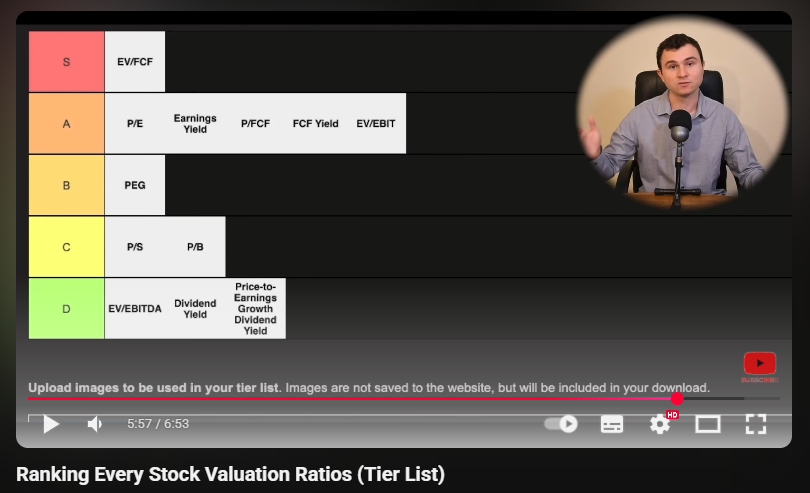Viewport: 810px width, 493px height.
Task: Click the presenter webcam circle overlay
Action: coord(683,113)
